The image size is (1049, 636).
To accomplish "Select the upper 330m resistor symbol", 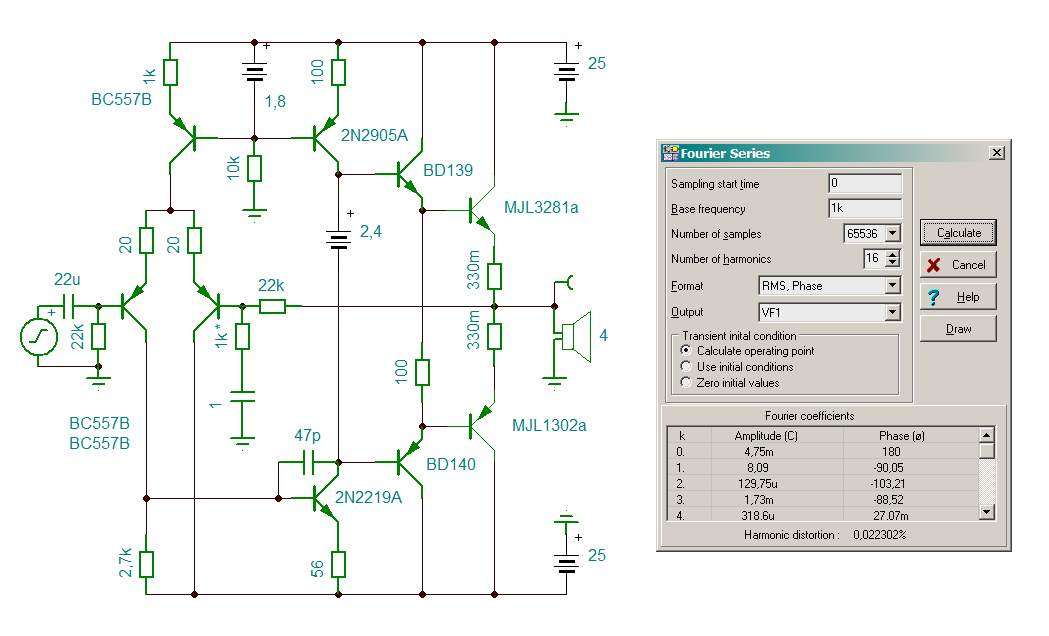I will coord(494,276).
